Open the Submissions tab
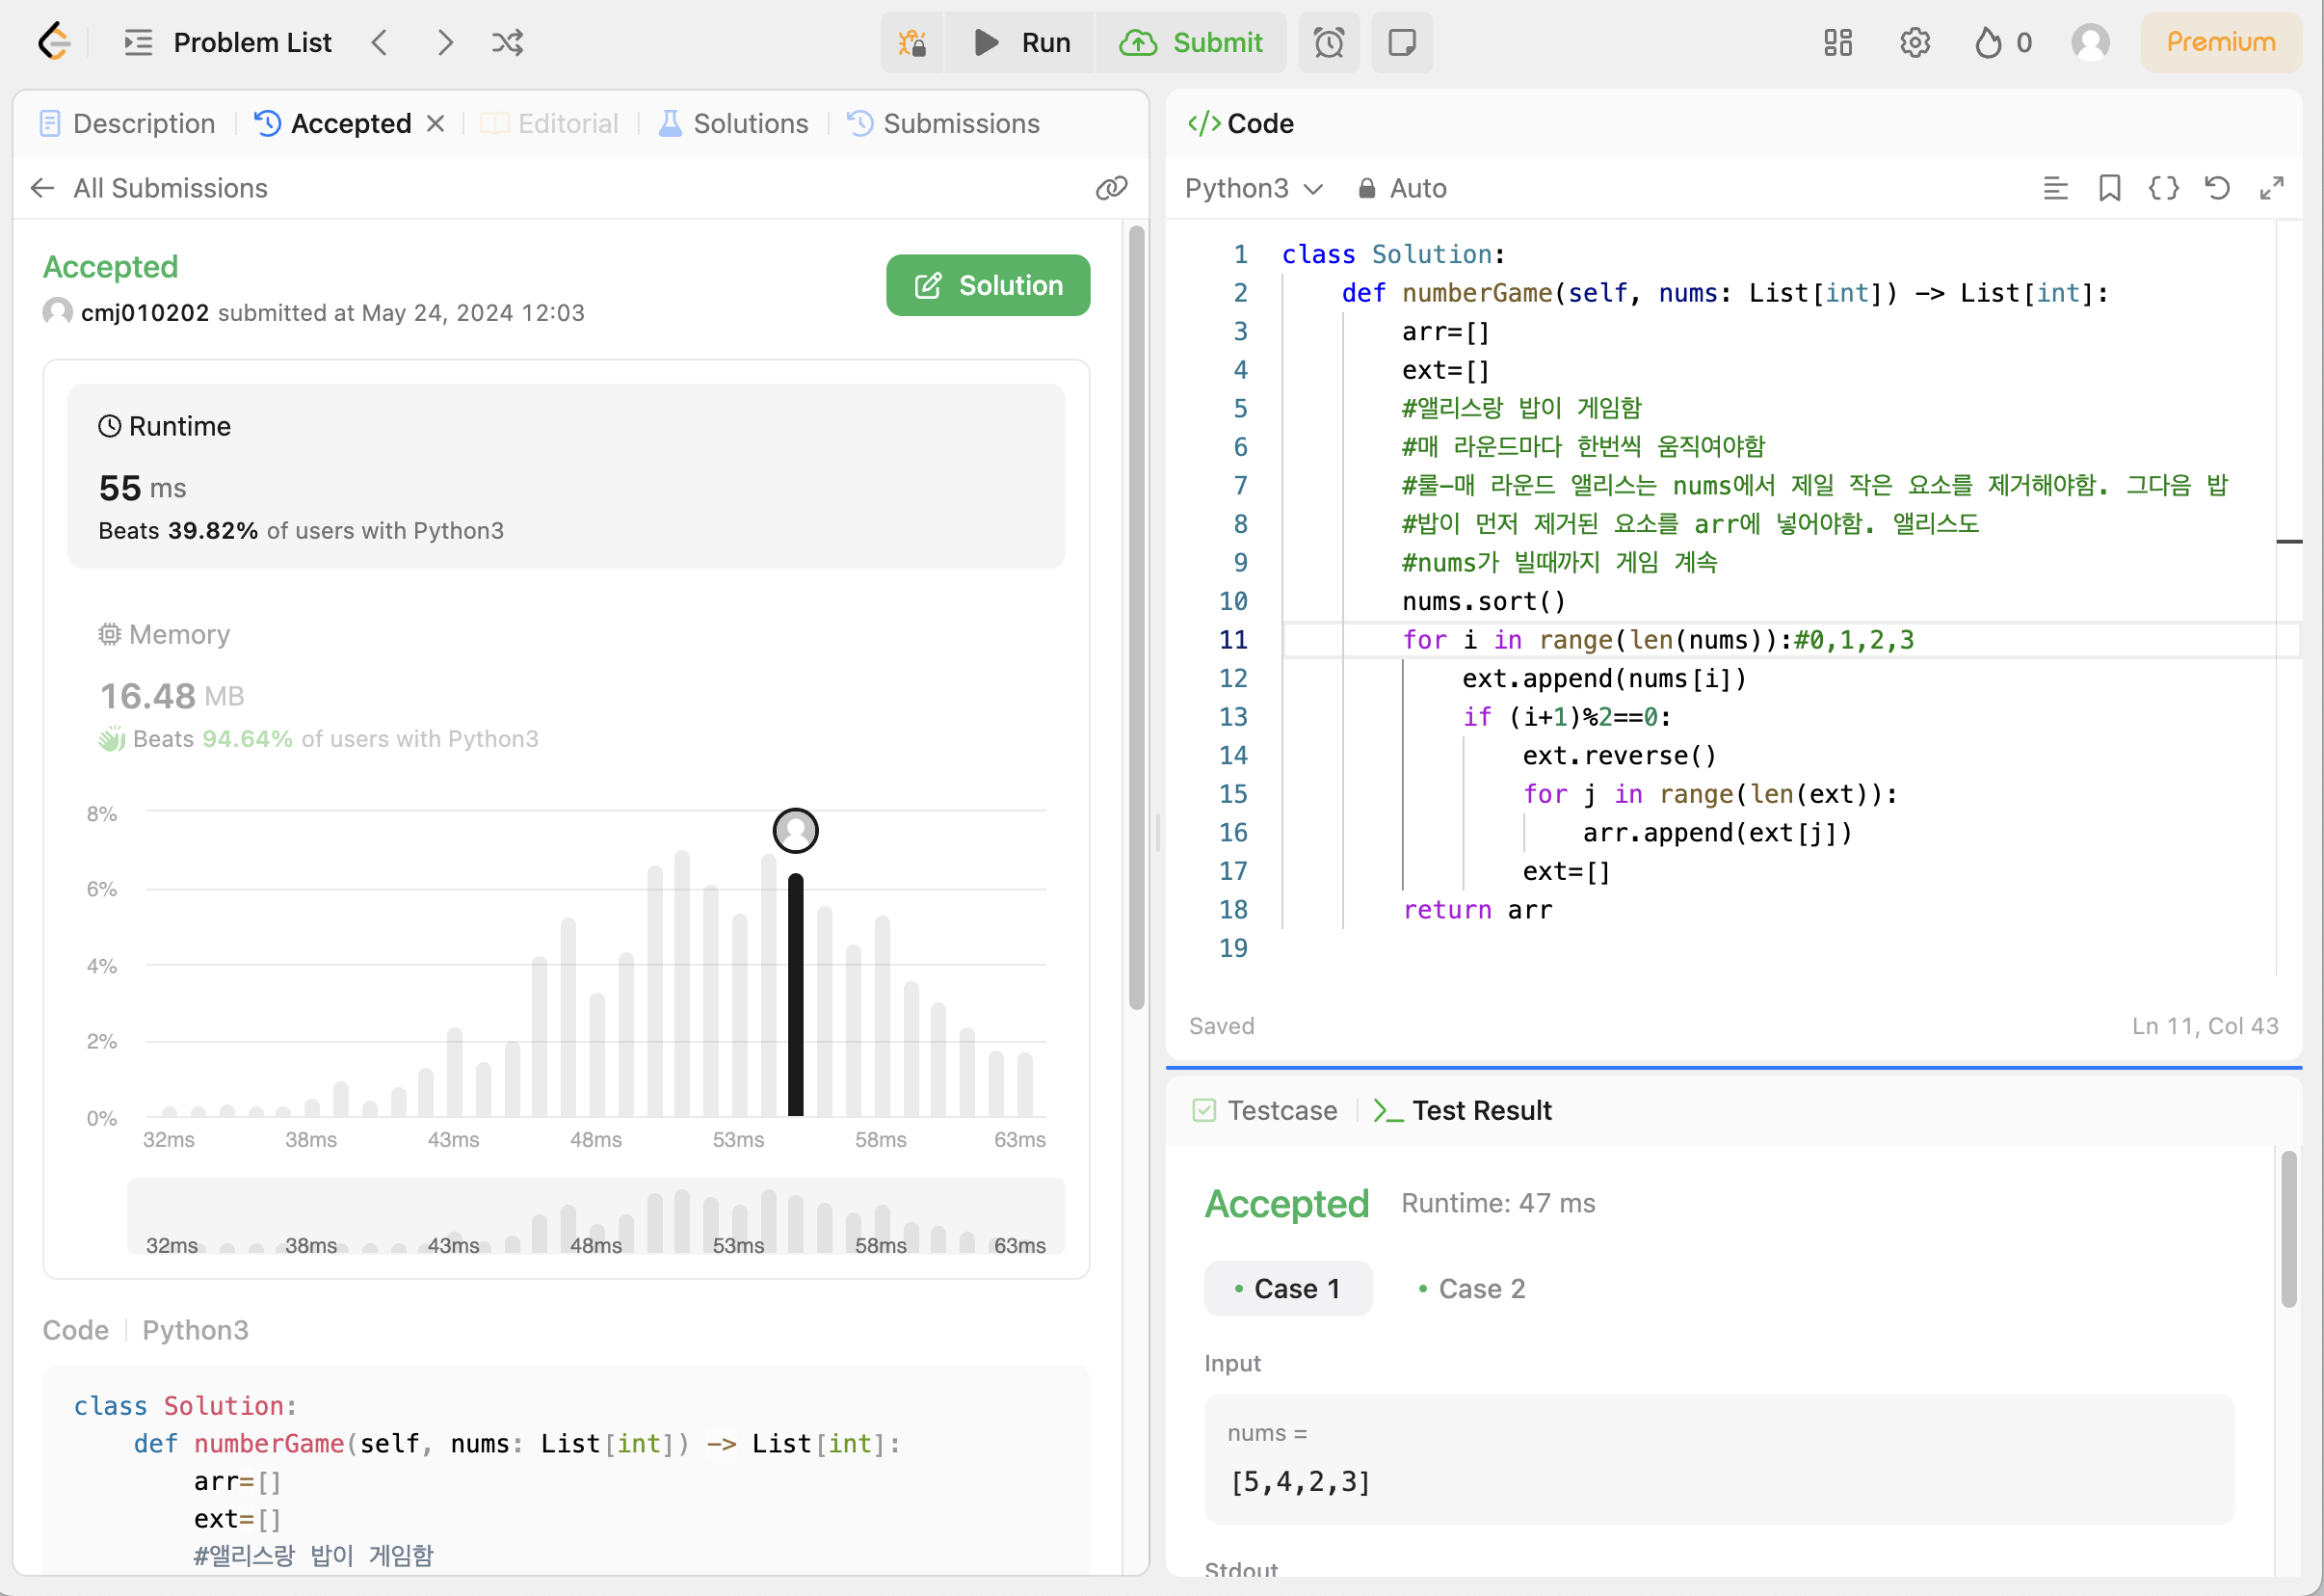The height and width of the screenshot is (1596, 2324). pyautogui.click(x=943, y=123)
